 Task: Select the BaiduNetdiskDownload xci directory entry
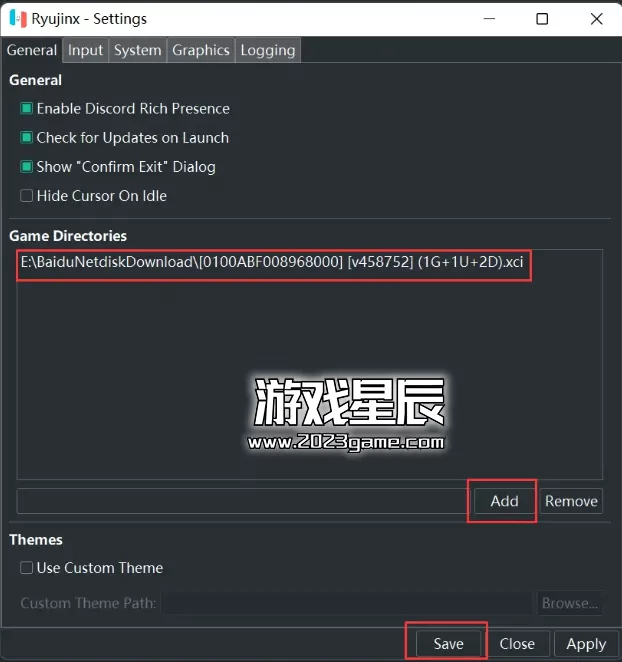point(272,262)
